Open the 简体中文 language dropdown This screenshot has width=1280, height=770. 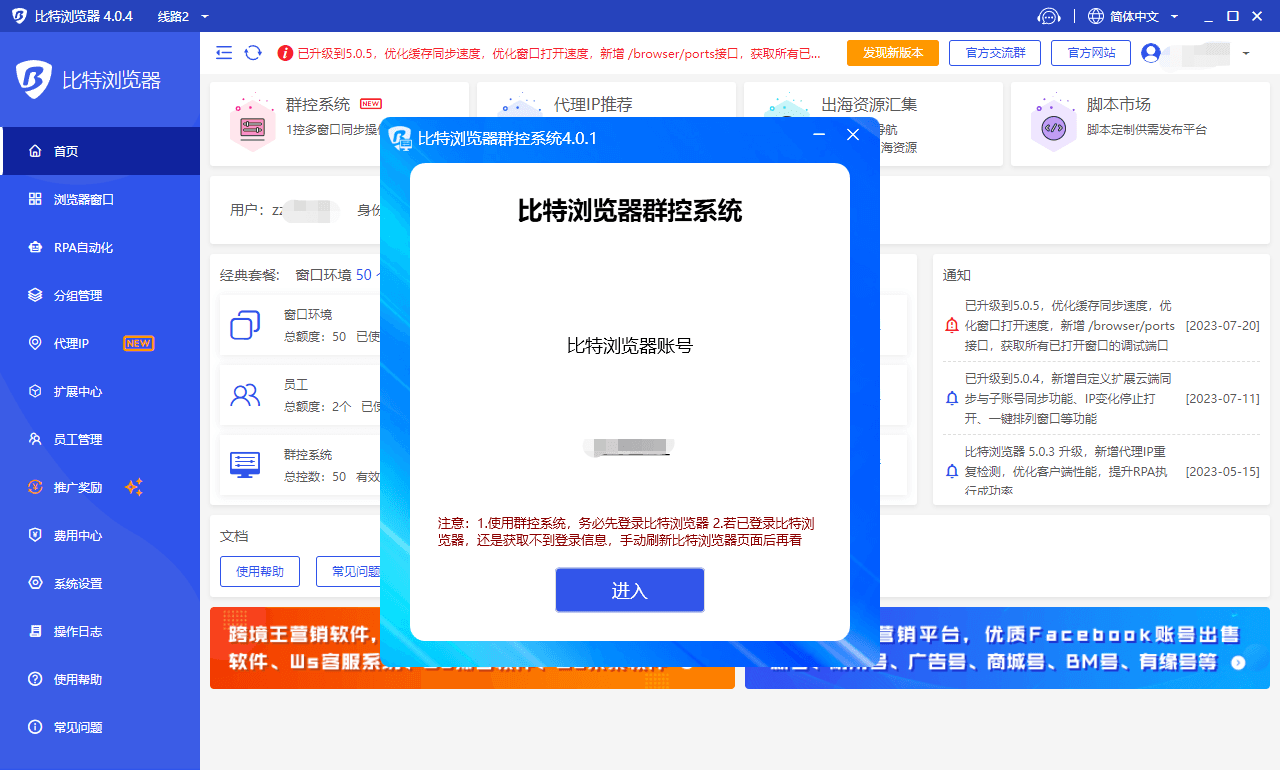point(1133,16)
